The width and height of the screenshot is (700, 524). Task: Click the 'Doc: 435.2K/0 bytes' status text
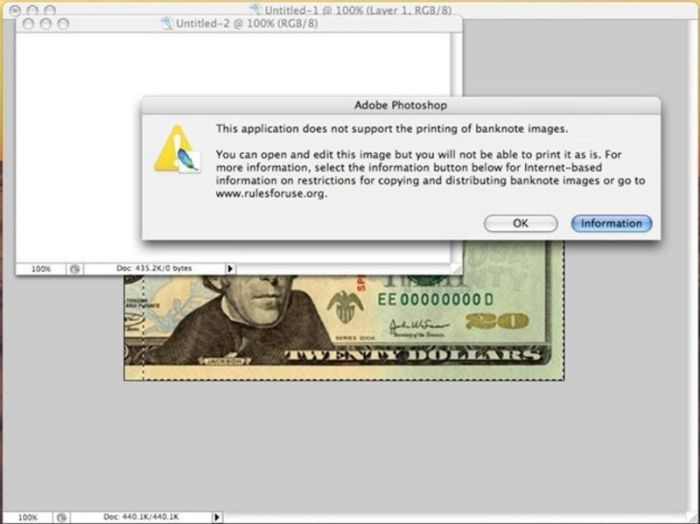[x=154, y=268]
